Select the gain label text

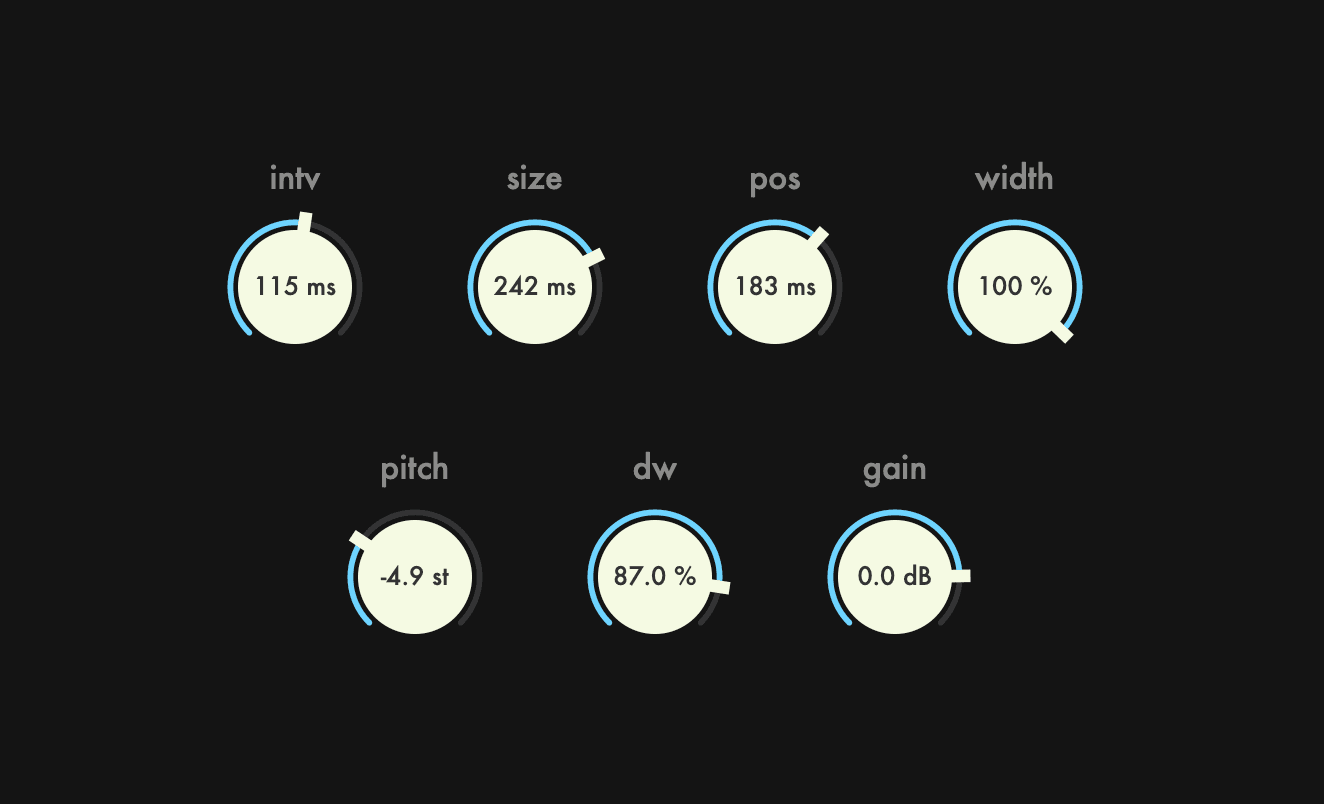(895, 469)
